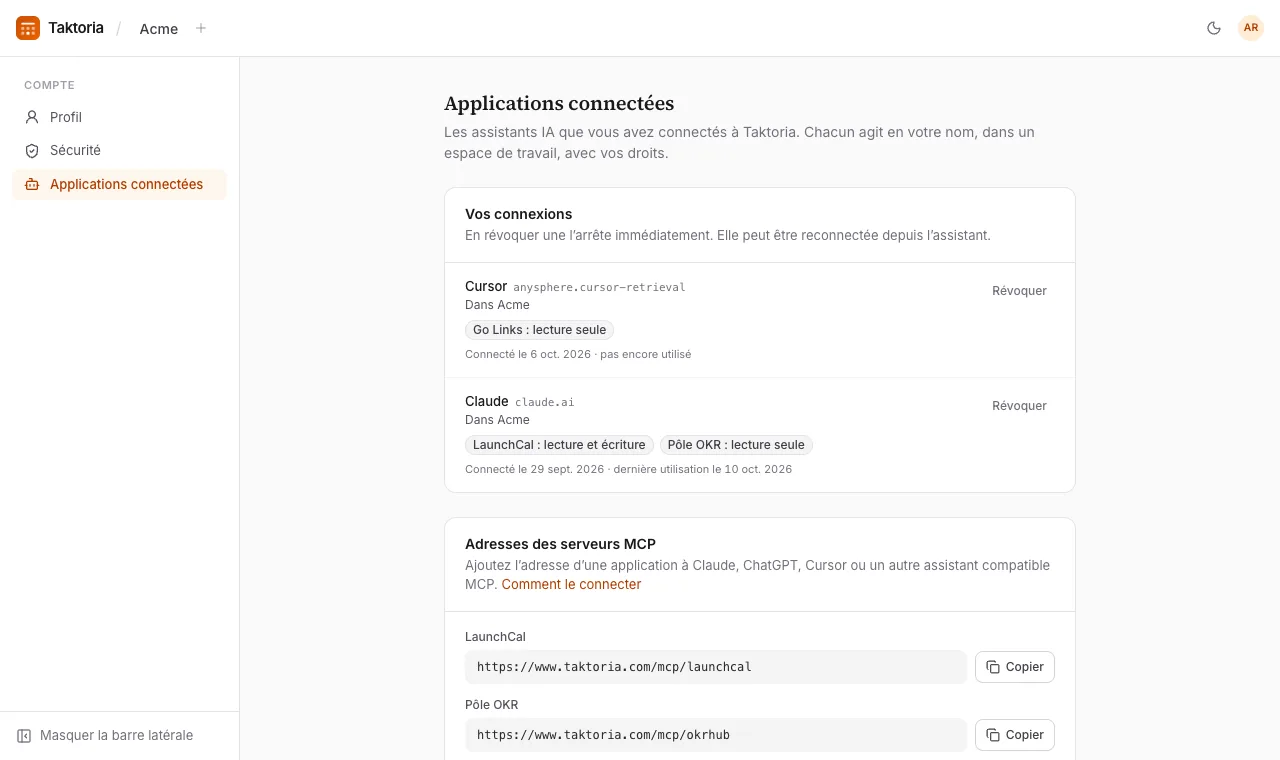This screenshot has height=760, width=1280.
Task: Select the Acme workspace breadcrumb
Action: click(159, 29)
